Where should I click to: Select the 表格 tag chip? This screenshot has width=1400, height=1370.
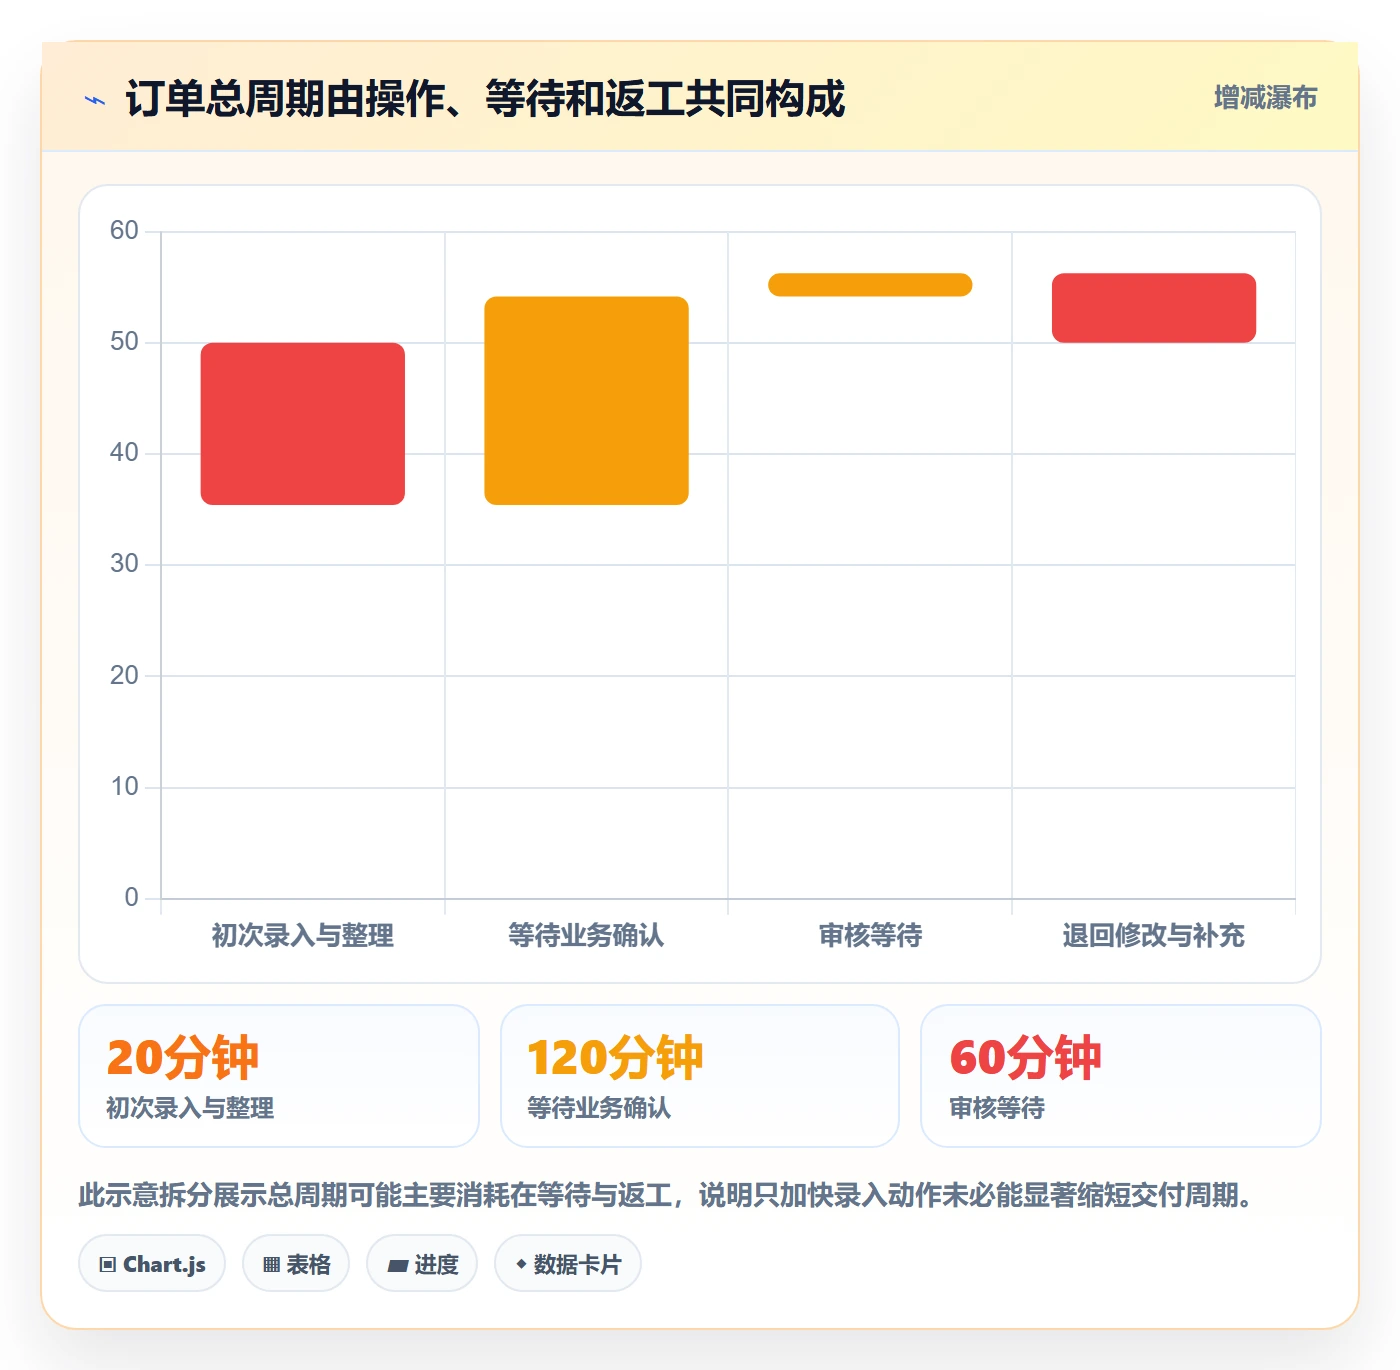296,1264
